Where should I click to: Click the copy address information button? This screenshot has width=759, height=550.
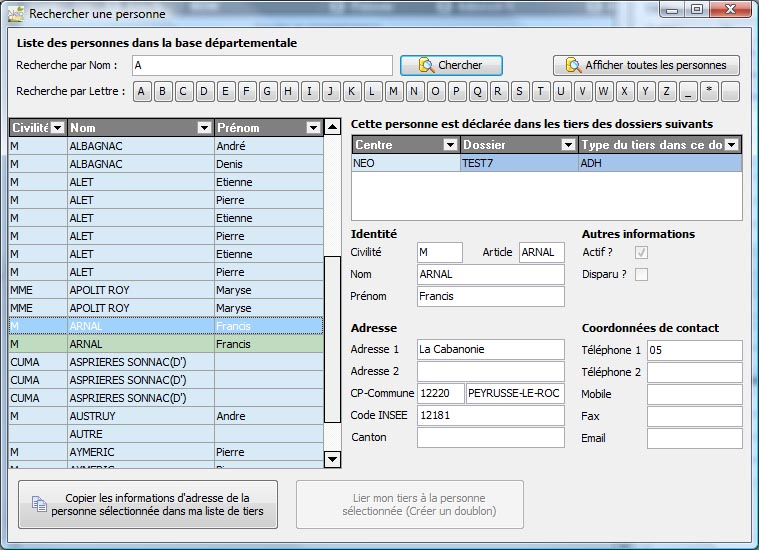[x=148, y=504]
